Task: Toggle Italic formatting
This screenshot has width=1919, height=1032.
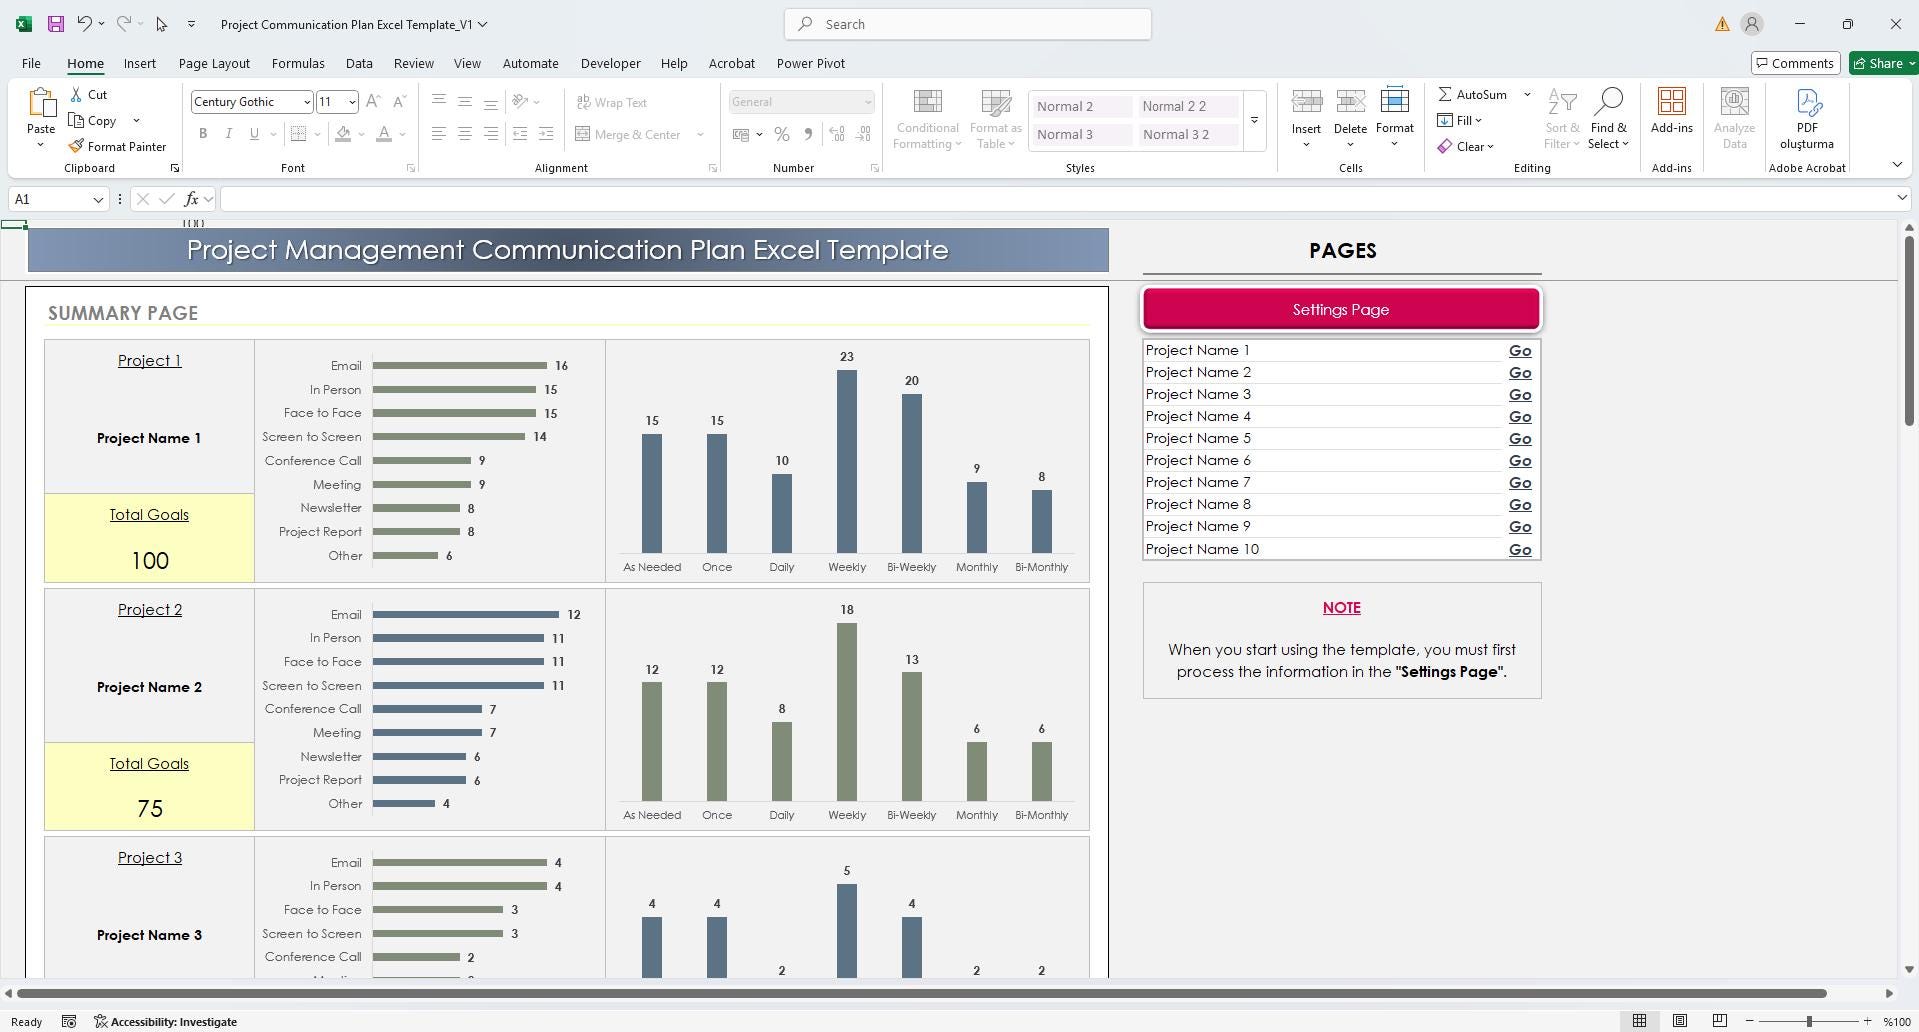Action: (229, 134)
